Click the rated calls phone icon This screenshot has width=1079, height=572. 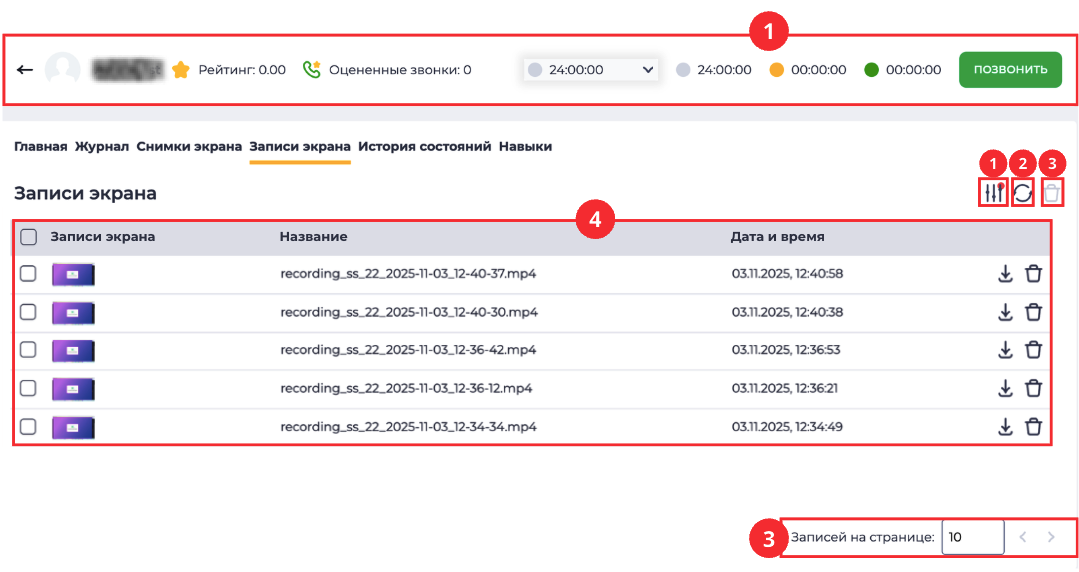[x=312, y=70]
